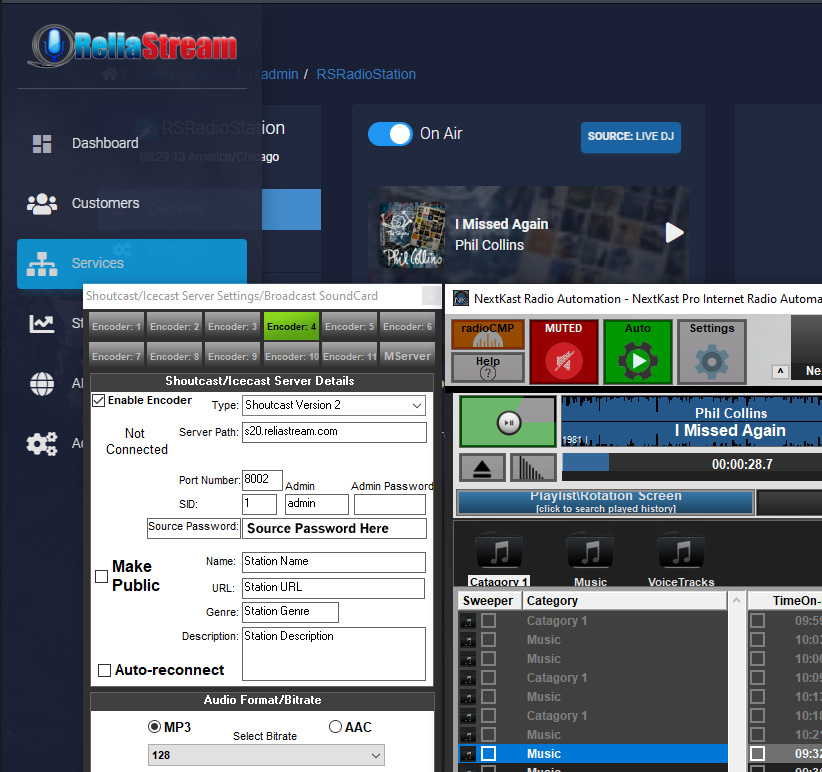This screenshot has width=822, height=772.
Task: Click the radioCMP button icon
Action: (487, 334)
